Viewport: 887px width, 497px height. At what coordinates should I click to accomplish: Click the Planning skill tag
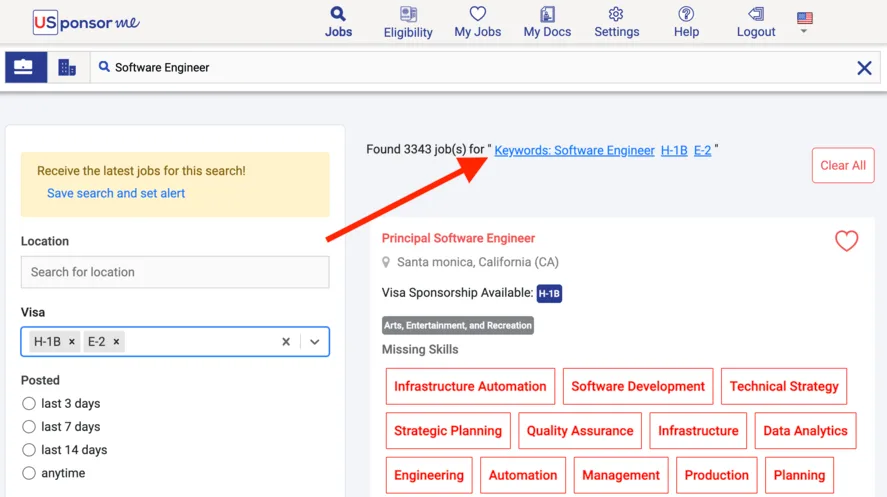799,475
